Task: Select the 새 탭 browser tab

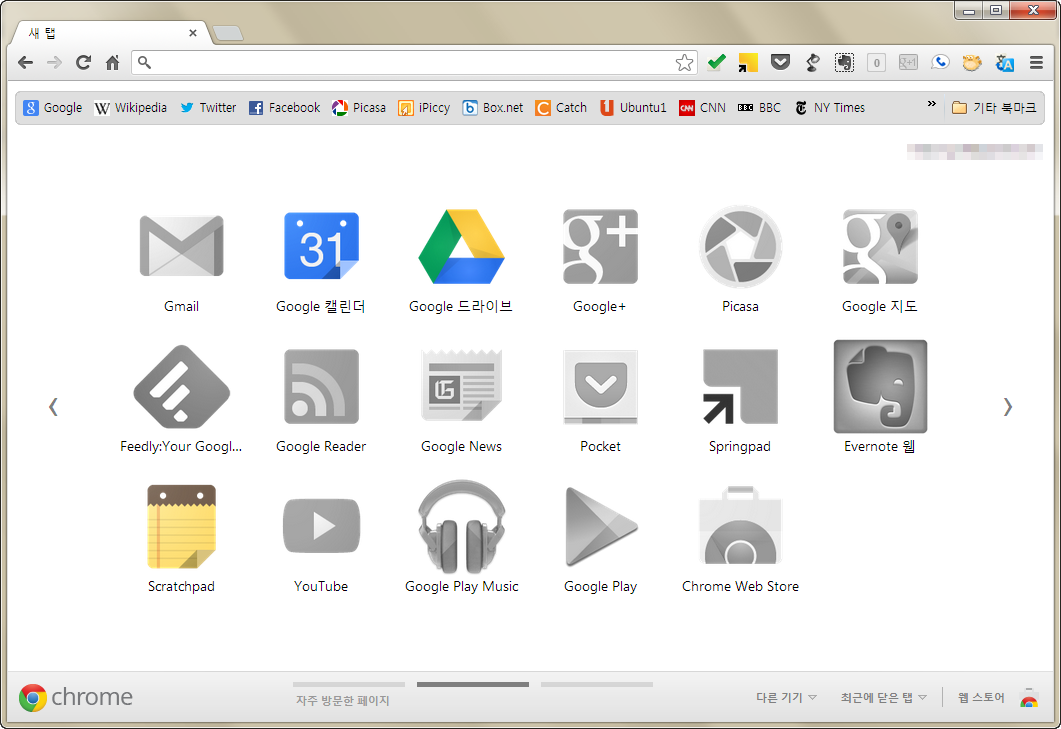Action: (112, 33)
